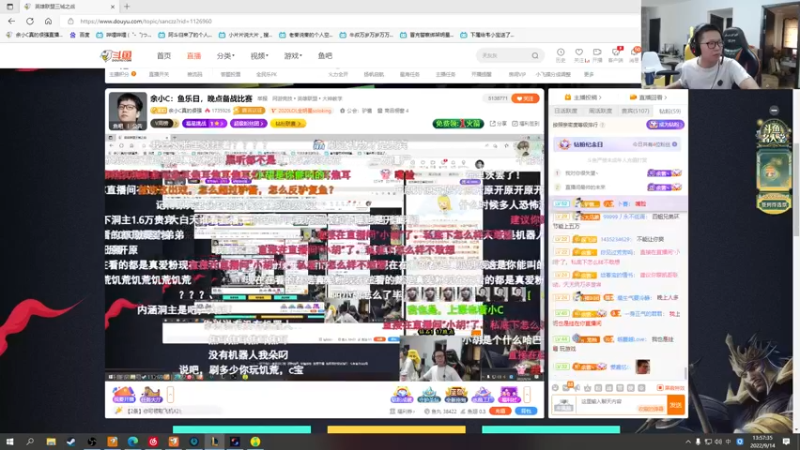The height and width of the screenshot is (450, 800).
Task: Open the 百度 bookmark
Action: 80,35
